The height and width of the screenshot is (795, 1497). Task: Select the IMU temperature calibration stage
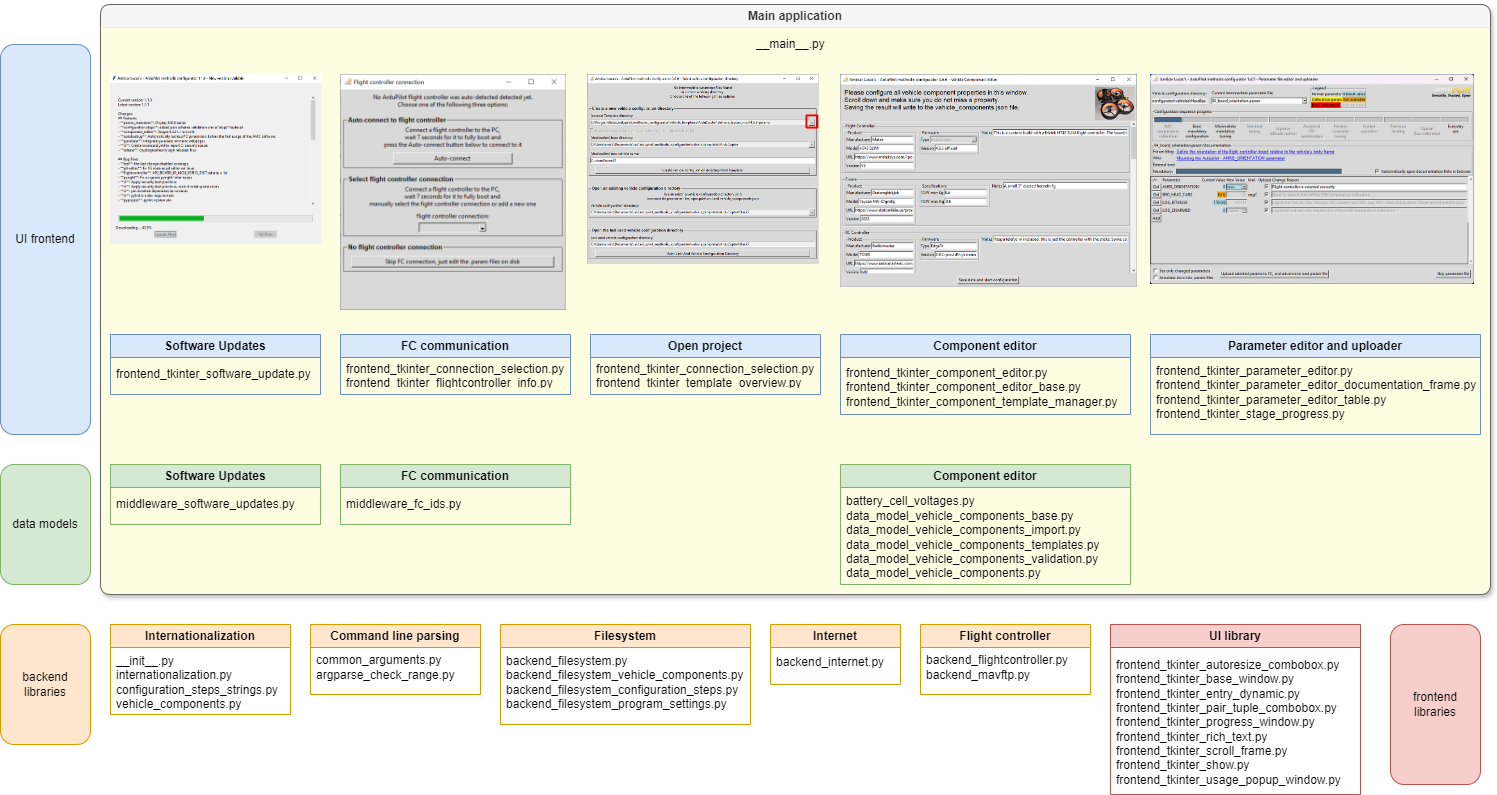coord(1168,131)
